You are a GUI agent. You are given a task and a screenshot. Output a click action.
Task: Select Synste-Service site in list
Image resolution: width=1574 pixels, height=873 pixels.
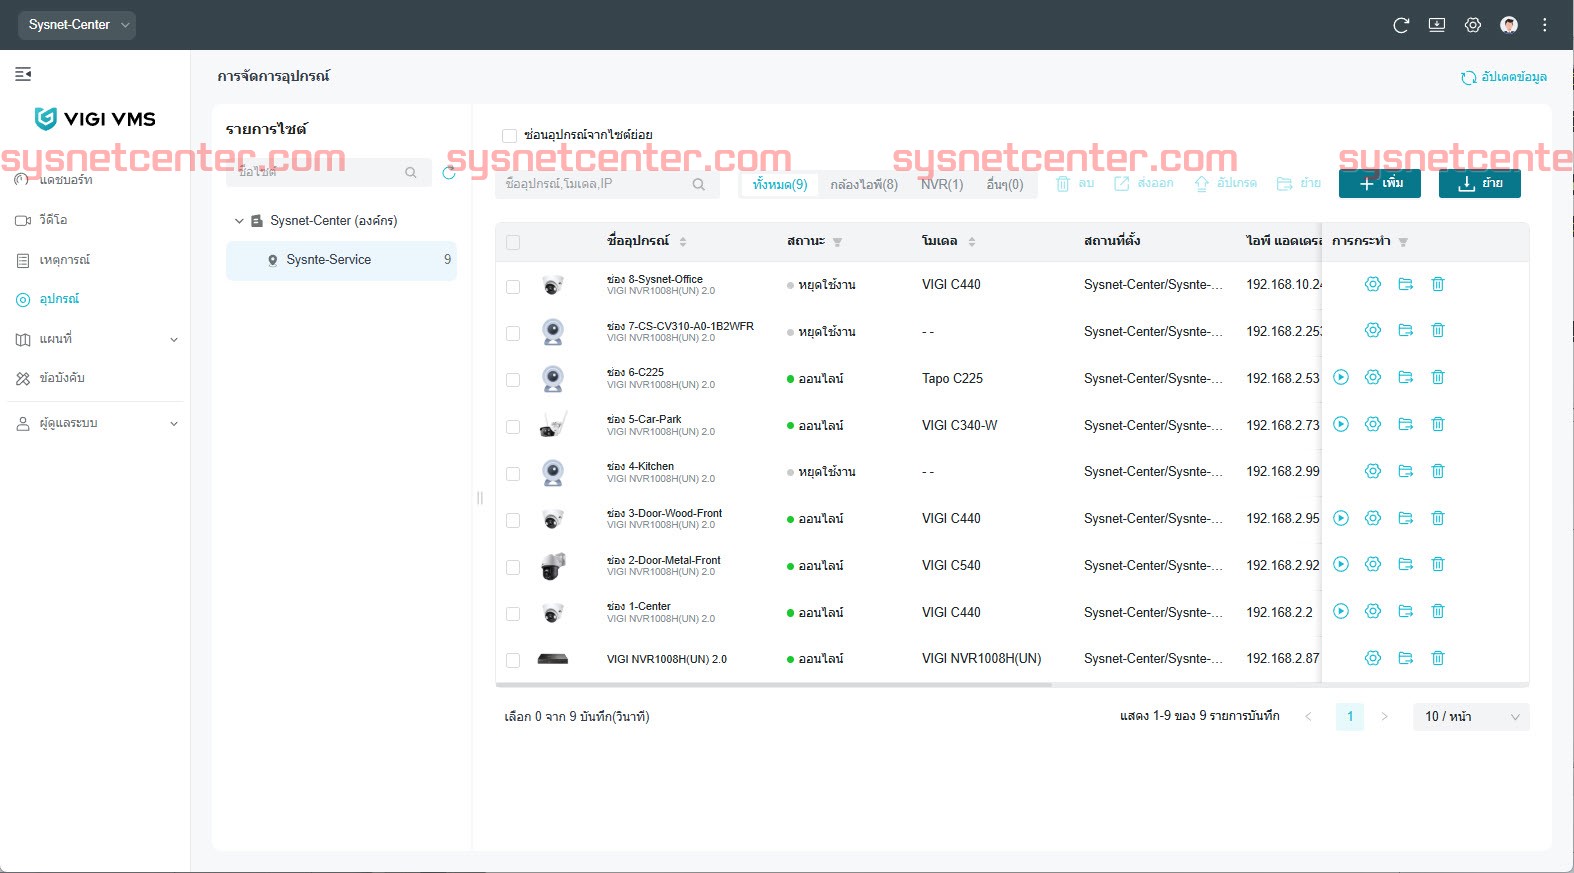coord(341,260)
